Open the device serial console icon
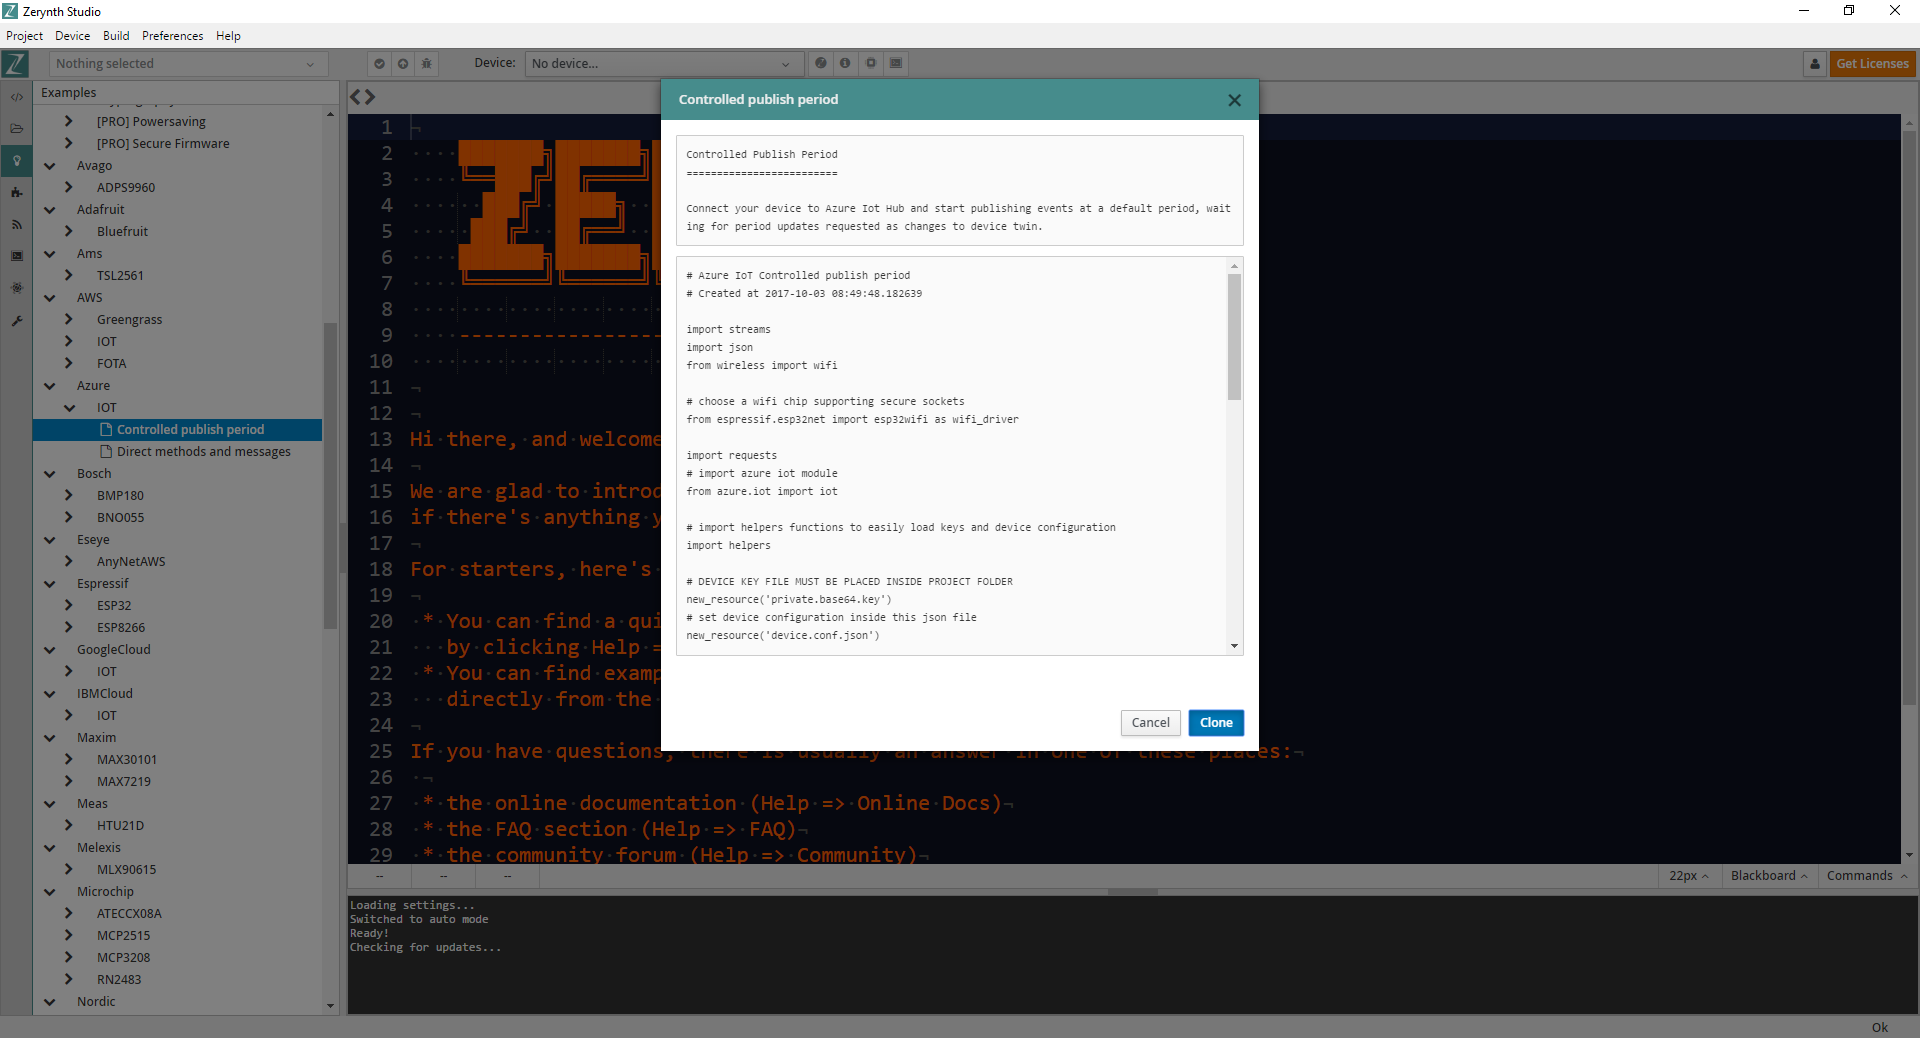 [896, 63]
